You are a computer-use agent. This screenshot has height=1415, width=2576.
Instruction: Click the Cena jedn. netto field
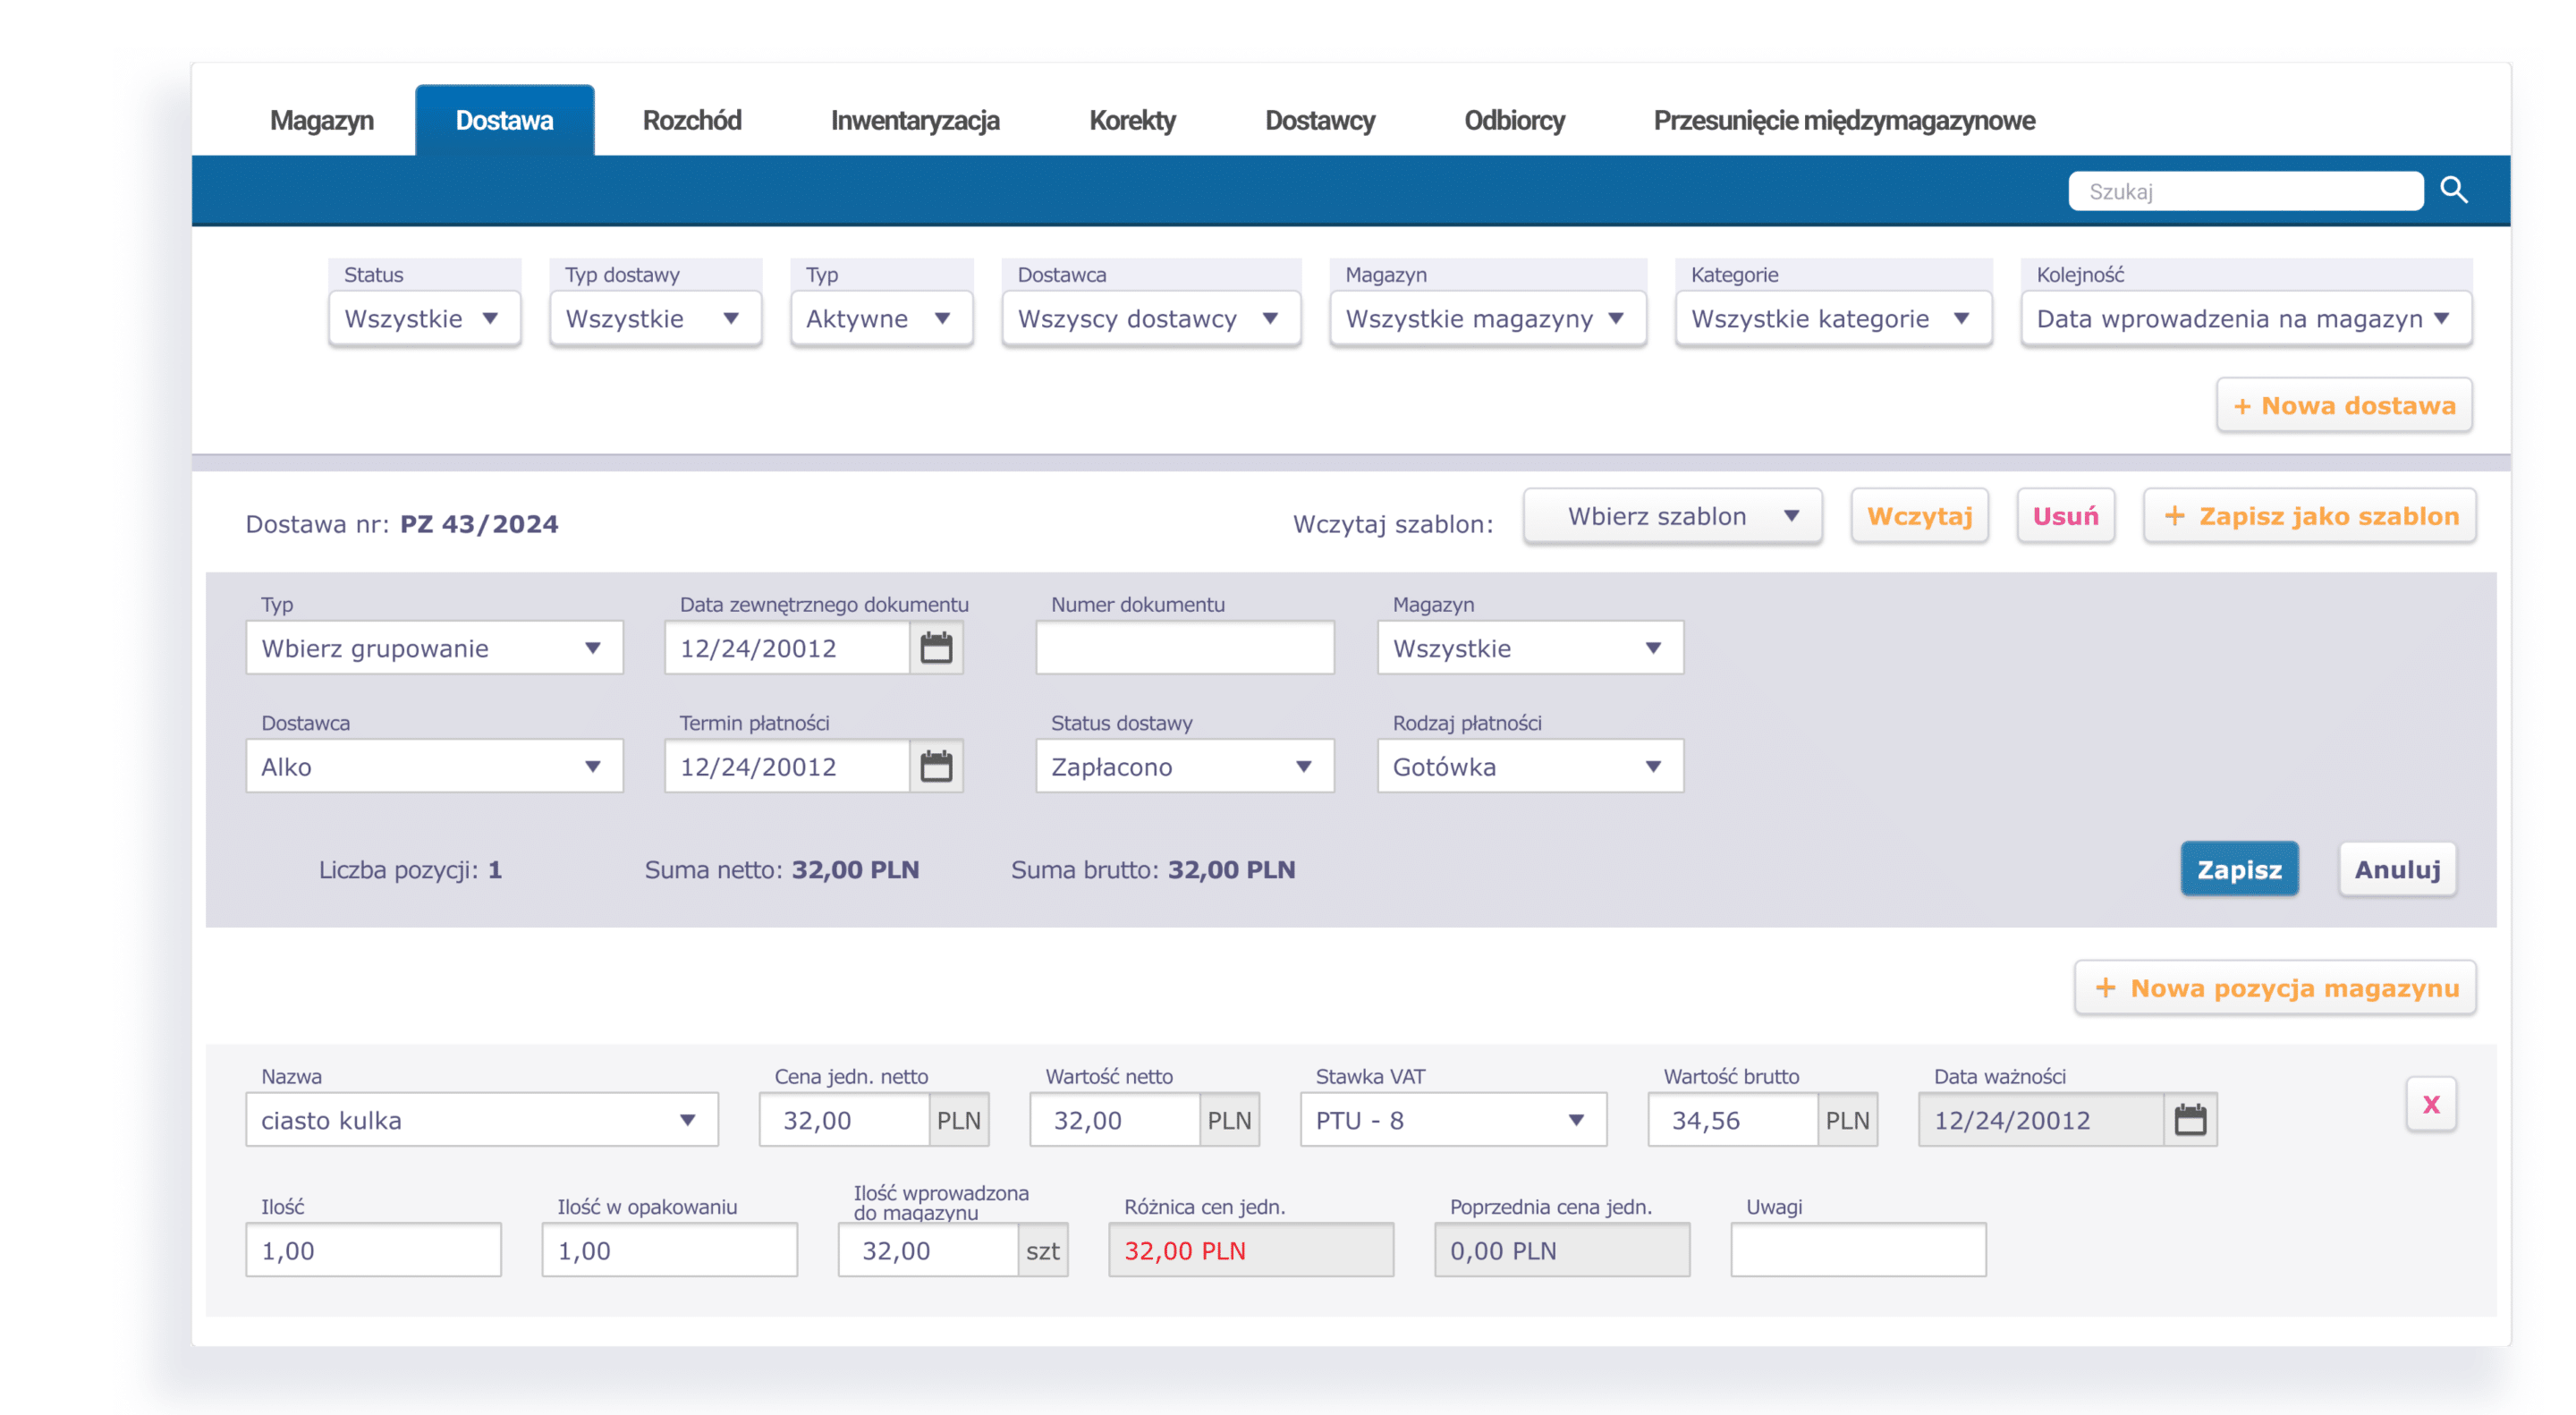(x=845, y=1120)
